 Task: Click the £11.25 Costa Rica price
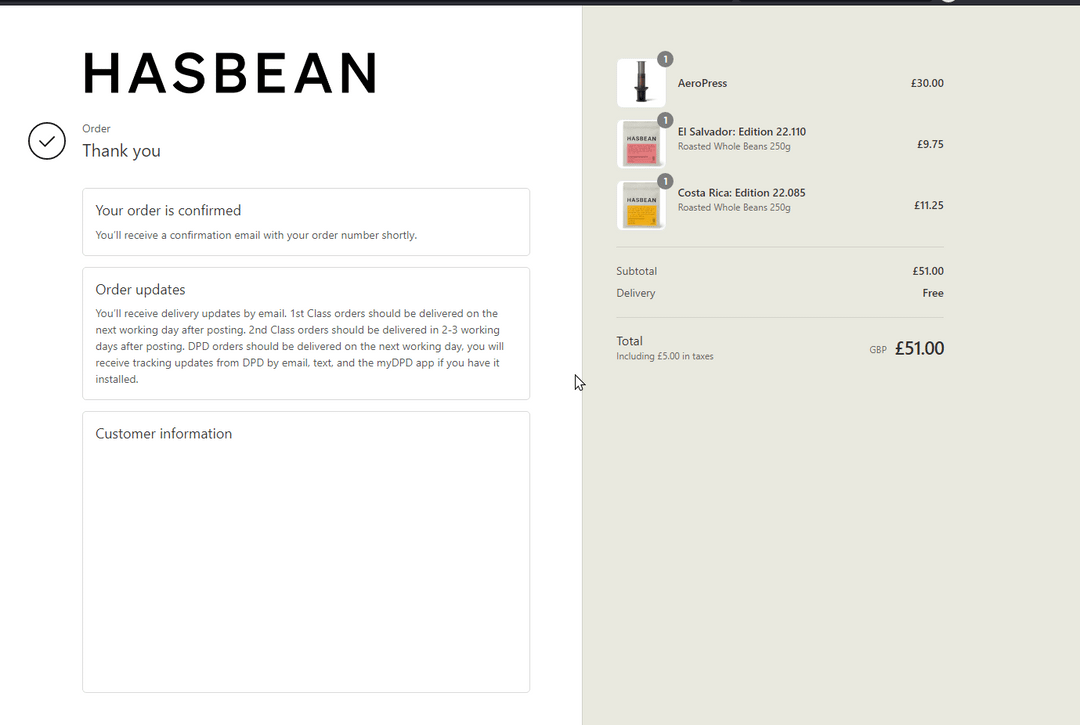click(x=928, y=206)
